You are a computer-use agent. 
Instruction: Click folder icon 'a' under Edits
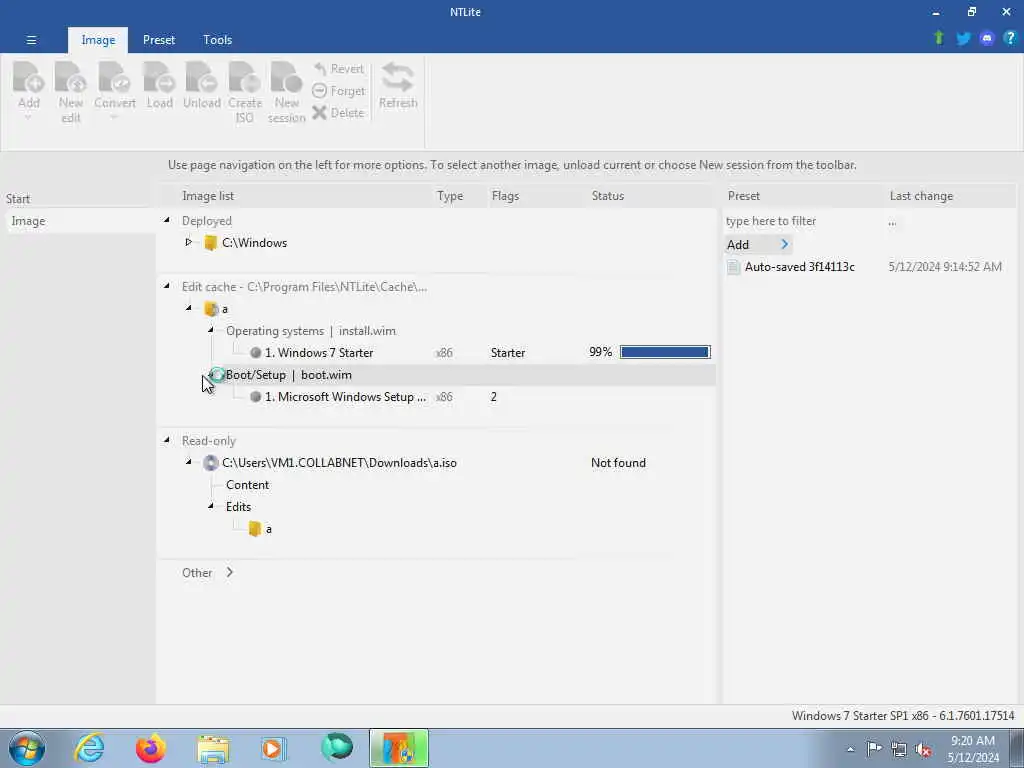[255, 529]
